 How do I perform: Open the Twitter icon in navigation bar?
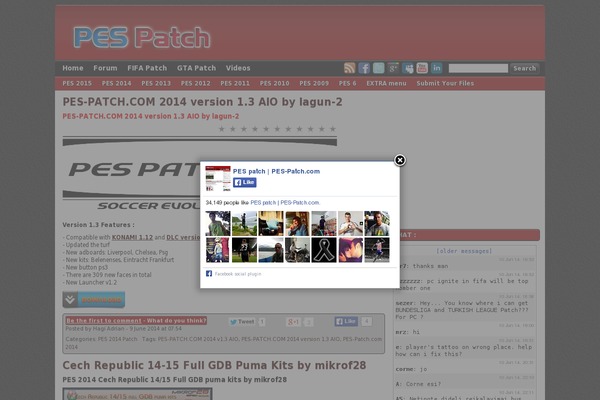[x=378, y=68]
